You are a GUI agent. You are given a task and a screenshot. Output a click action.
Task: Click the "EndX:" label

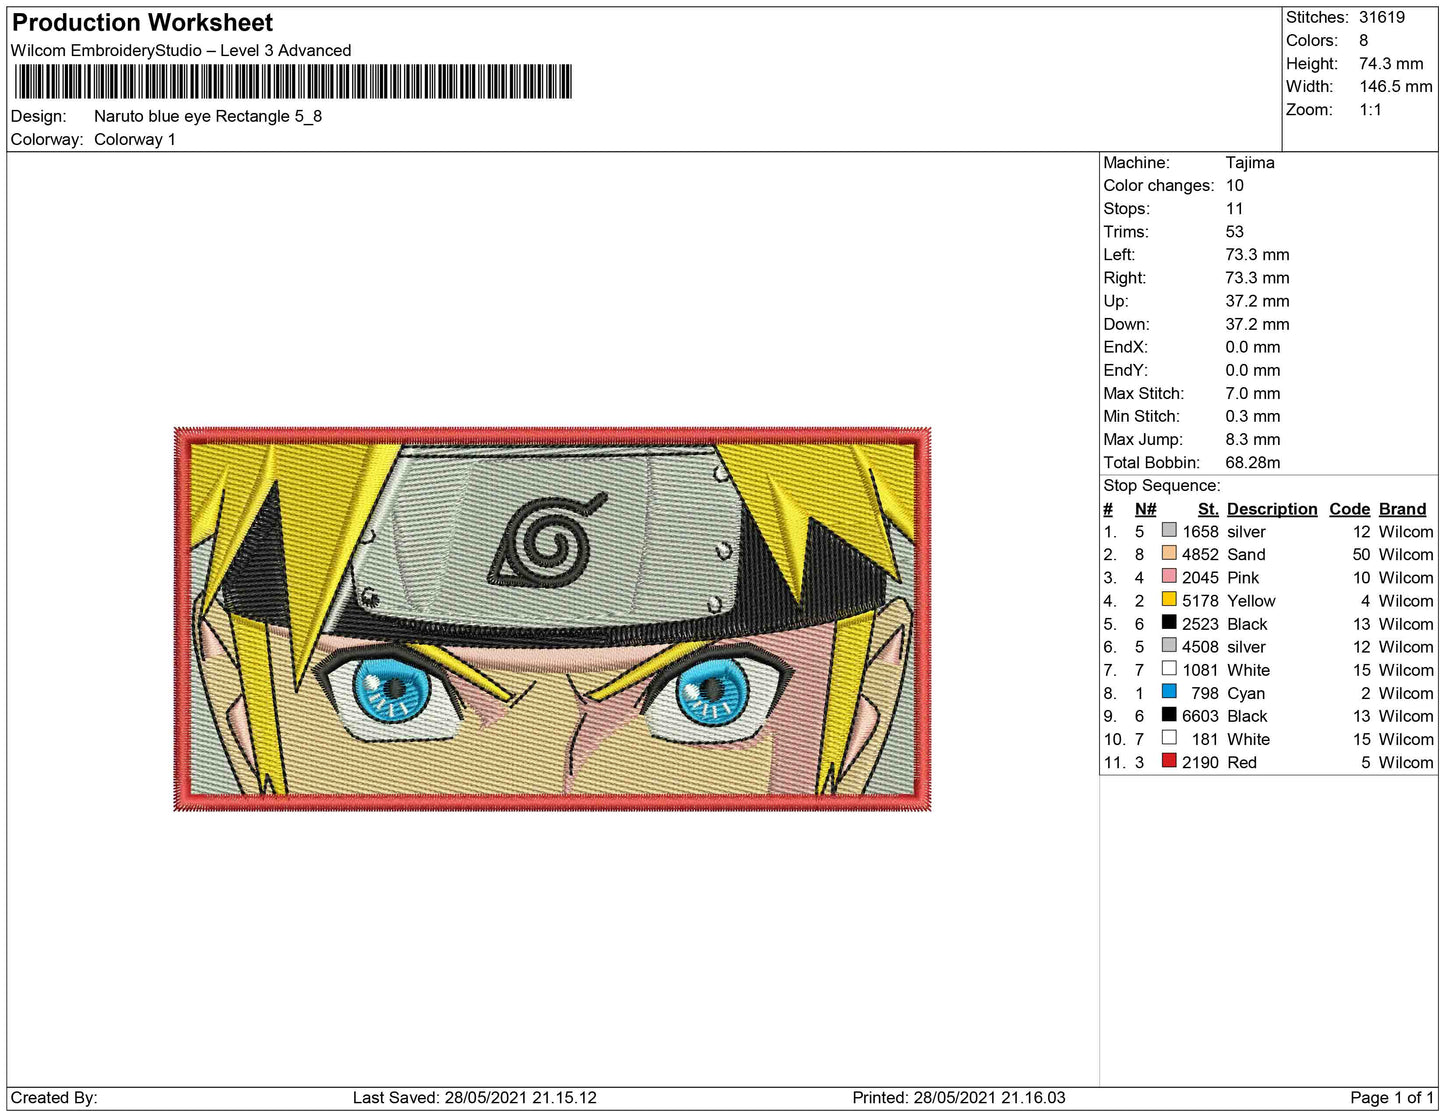click(1126, 346)
